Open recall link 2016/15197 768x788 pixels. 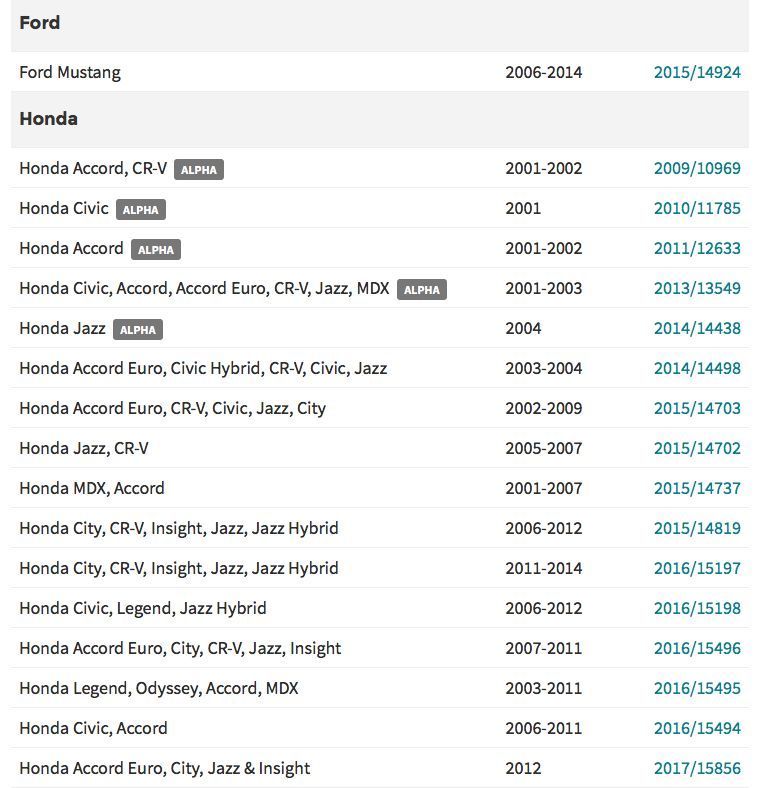click(x=697, y=568)
